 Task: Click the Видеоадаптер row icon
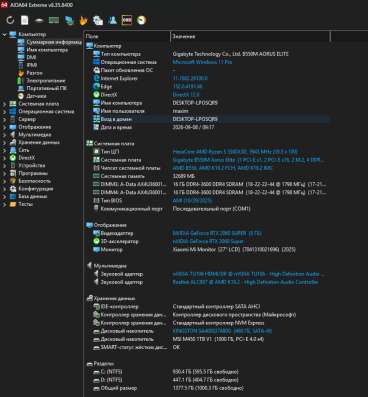point(96,233)
